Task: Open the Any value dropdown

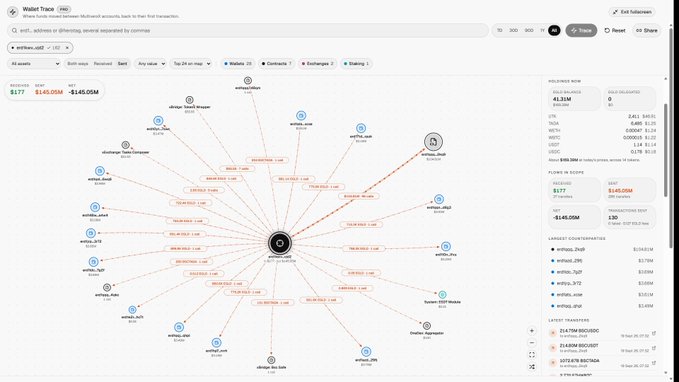Action: (x=150, y=64)
